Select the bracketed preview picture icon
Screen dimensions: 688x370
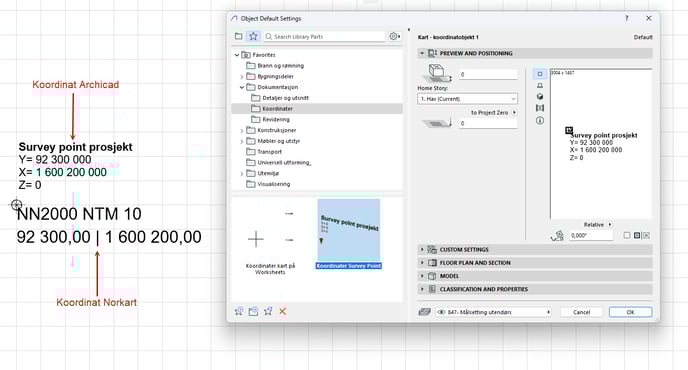pos(540,108)
